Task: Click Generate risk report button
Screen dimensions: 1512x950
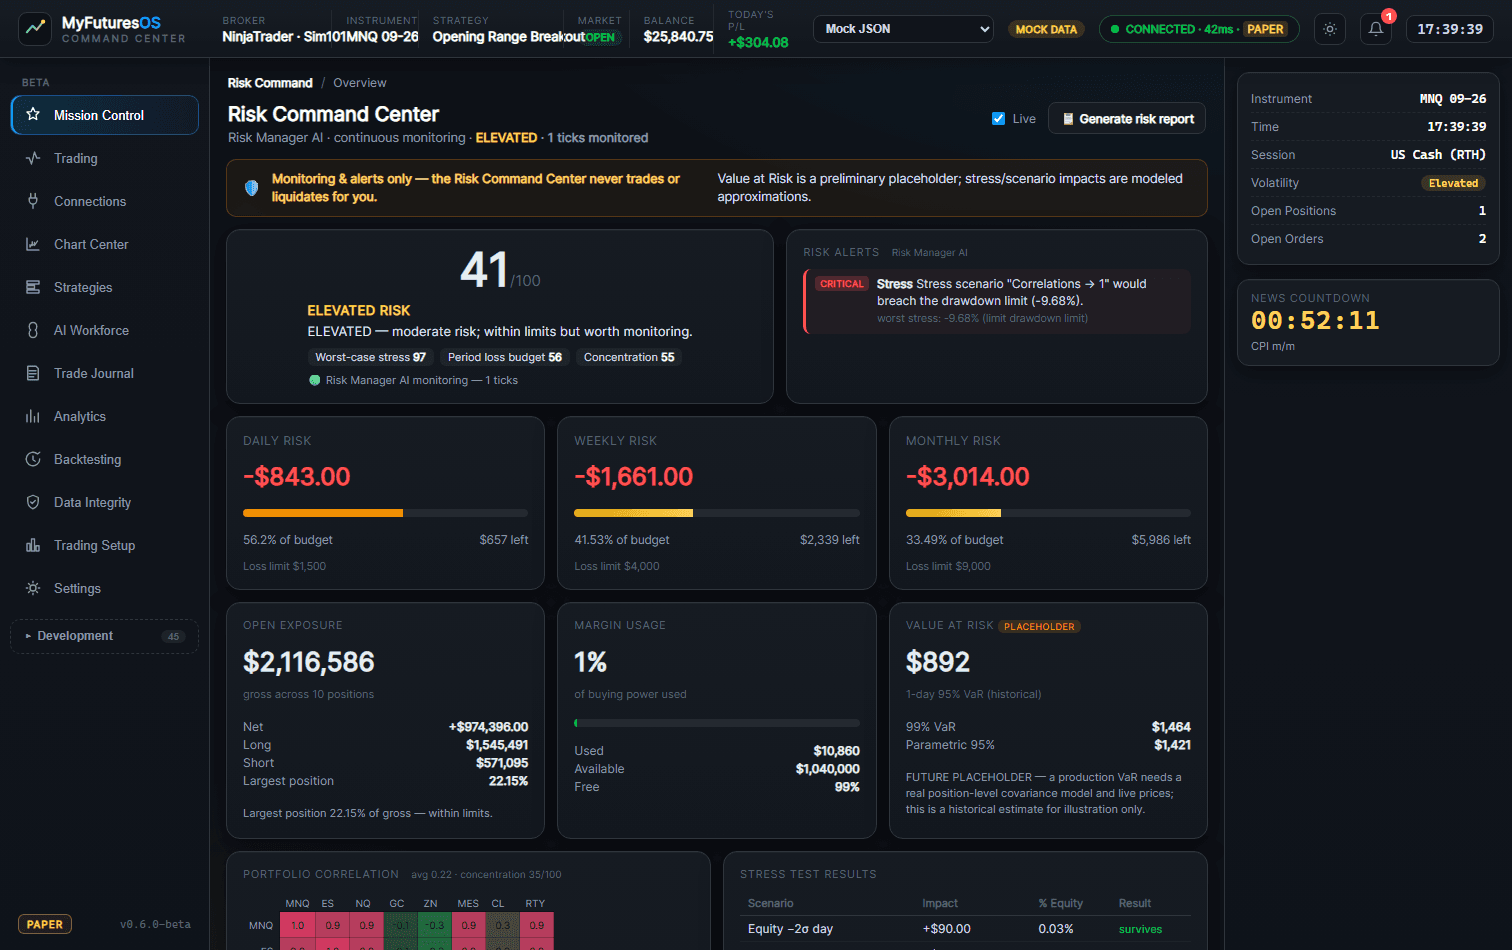Action: [1127, 118]
